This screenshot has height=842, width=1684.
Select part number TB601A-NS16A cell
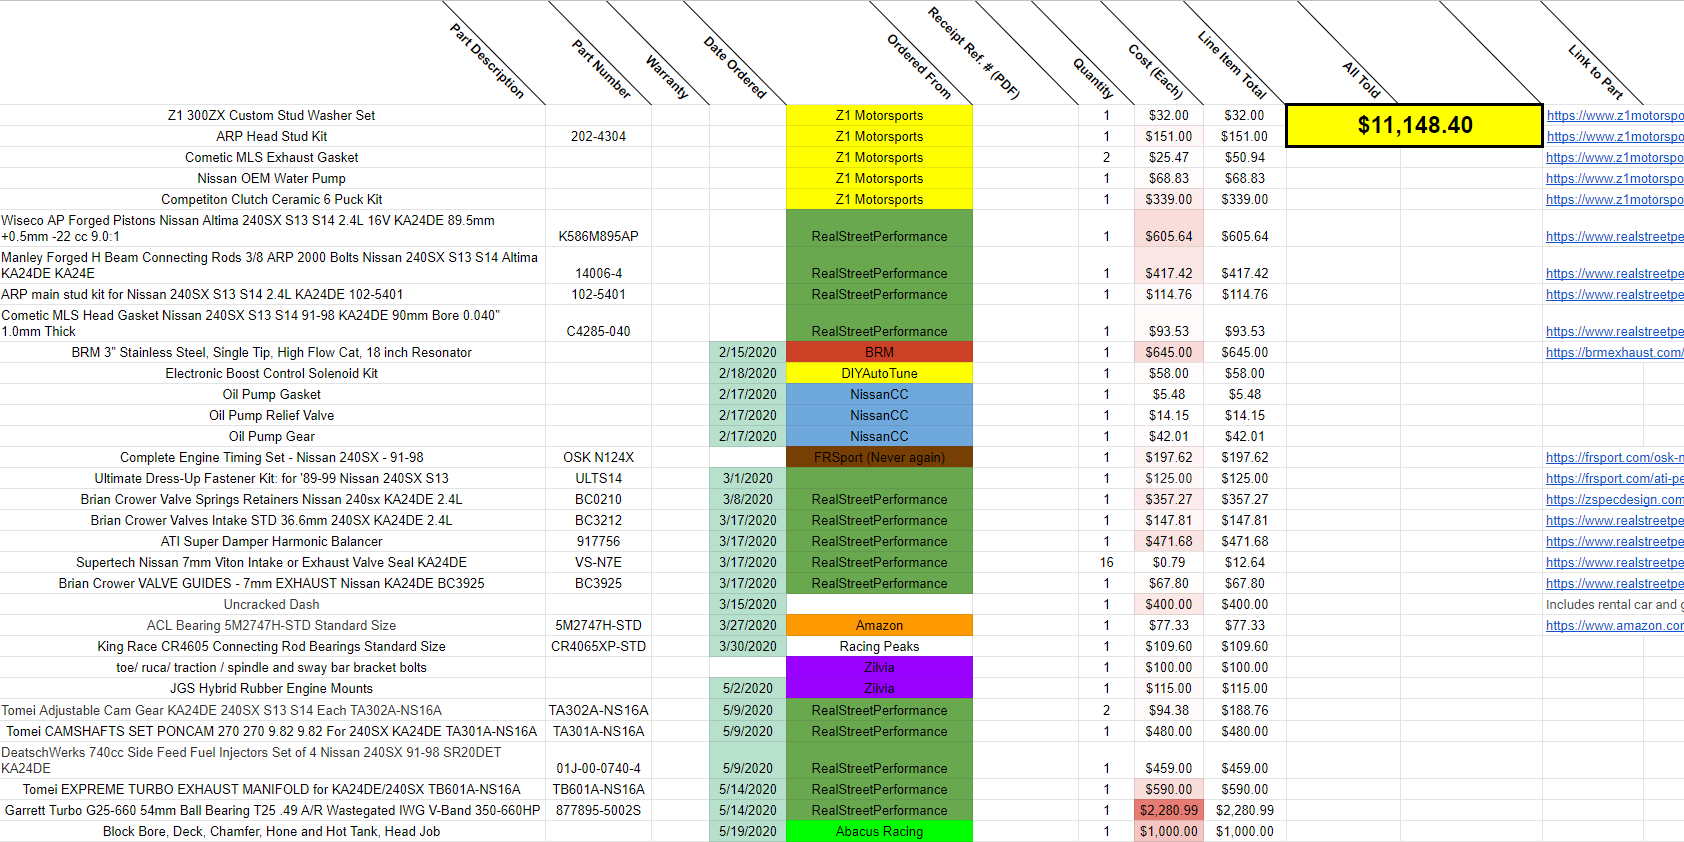pyautogui.click(x=598, y=790)
